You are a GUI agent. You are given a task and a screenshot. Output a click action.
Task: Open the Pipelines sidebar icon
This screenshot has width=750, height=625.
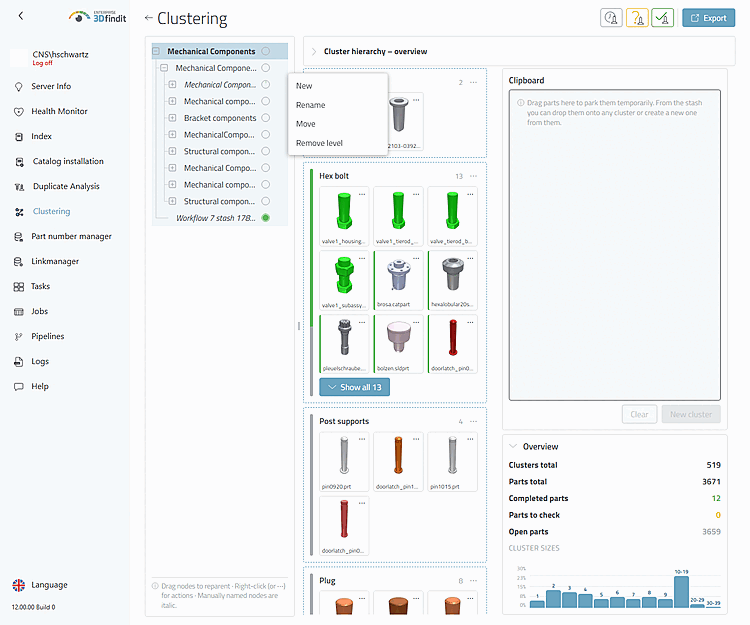click(19, 337)
